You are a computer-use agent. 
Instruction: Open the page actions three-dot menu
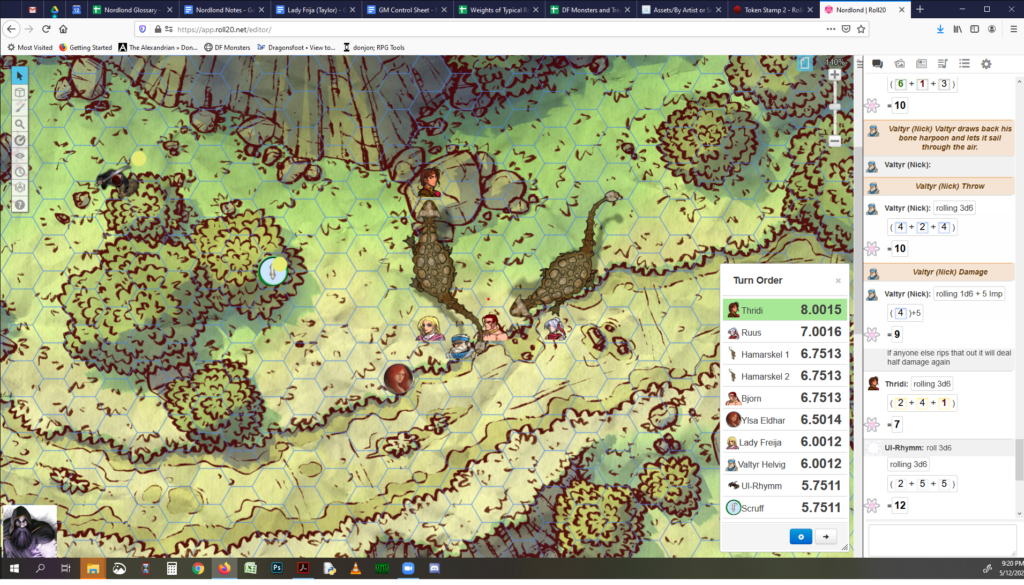(x=830, y=29)
